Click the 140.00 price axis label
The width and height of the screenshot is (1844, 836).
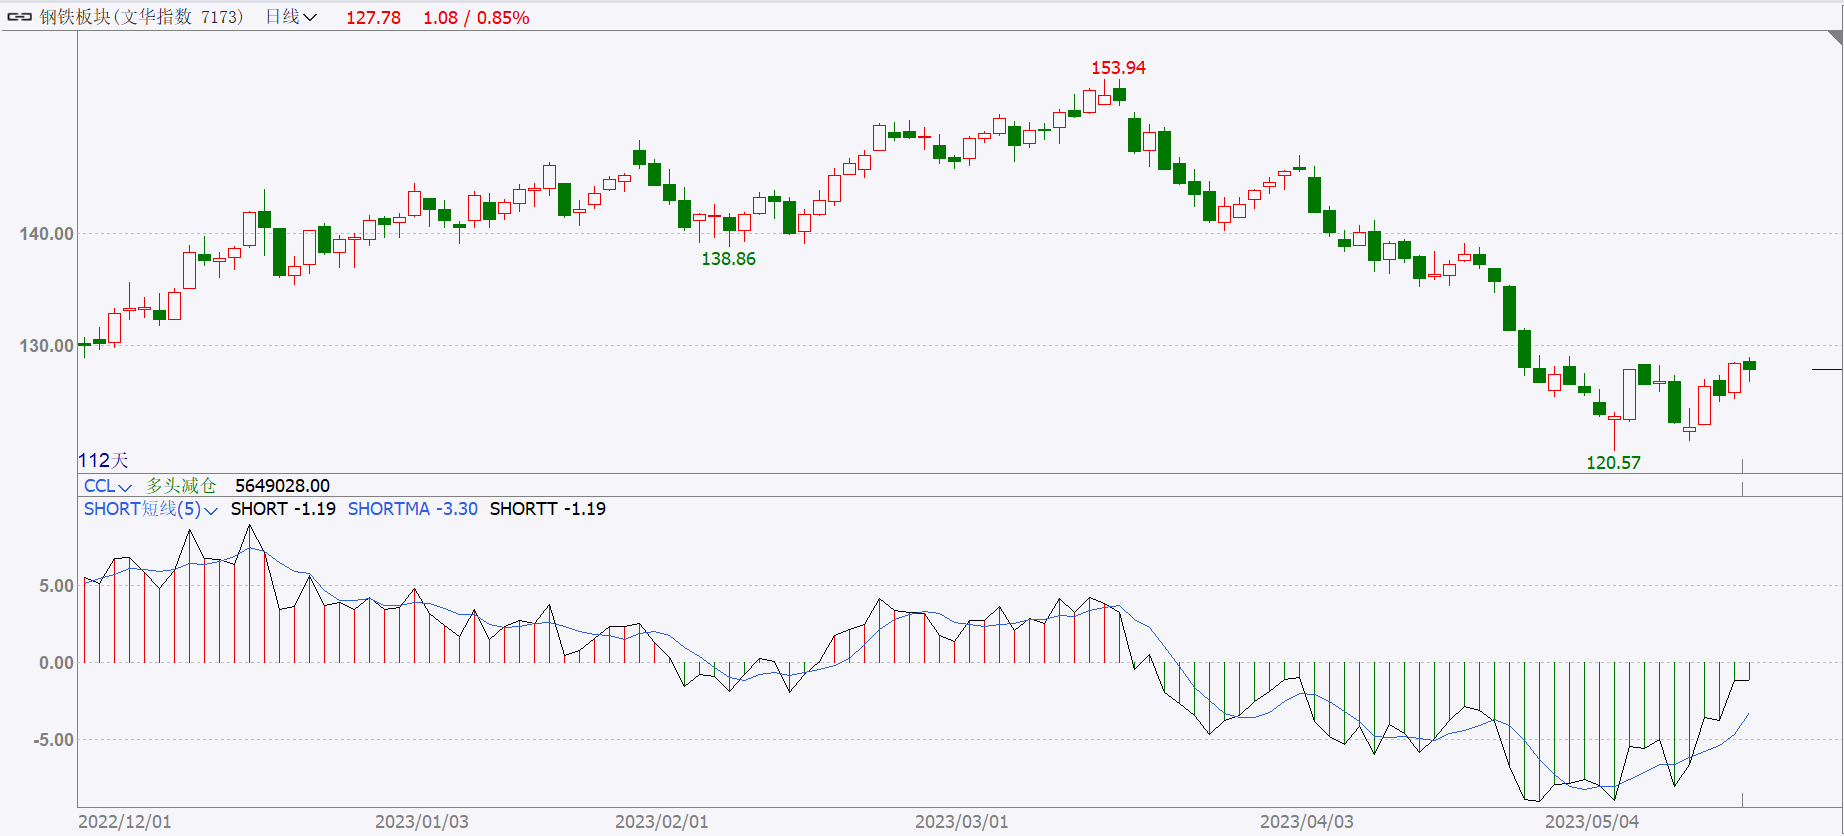click(46, 234)
